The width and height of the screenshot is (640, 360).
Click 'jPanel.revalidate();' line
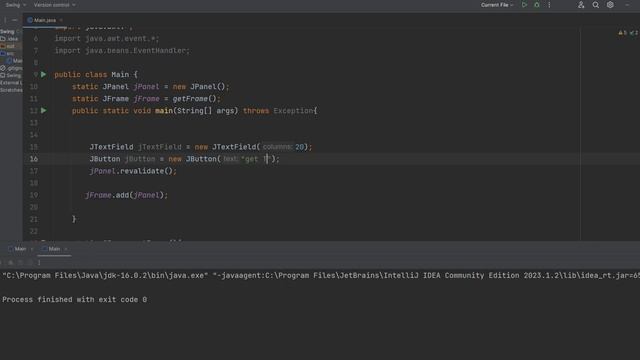133,171
